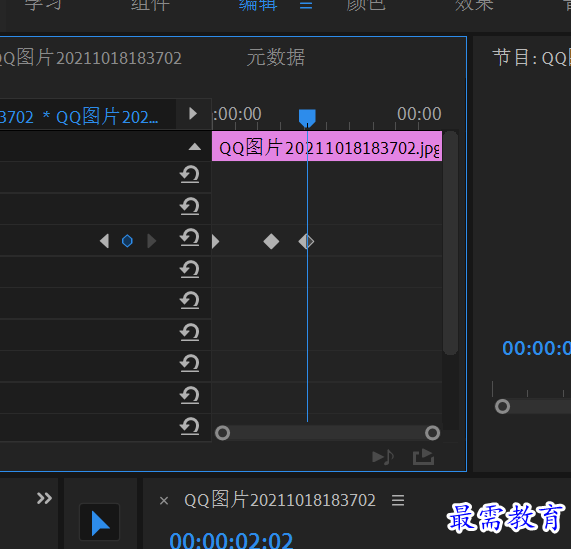Click timeline timecode 00:00:02:02
571x549 pixels.
[x=231, y=540]
